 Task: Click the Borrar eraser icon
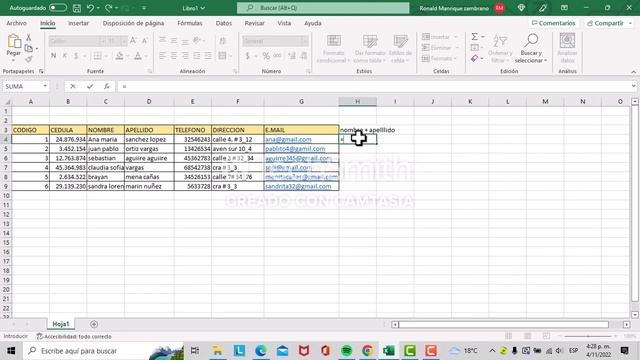(474, 59)
